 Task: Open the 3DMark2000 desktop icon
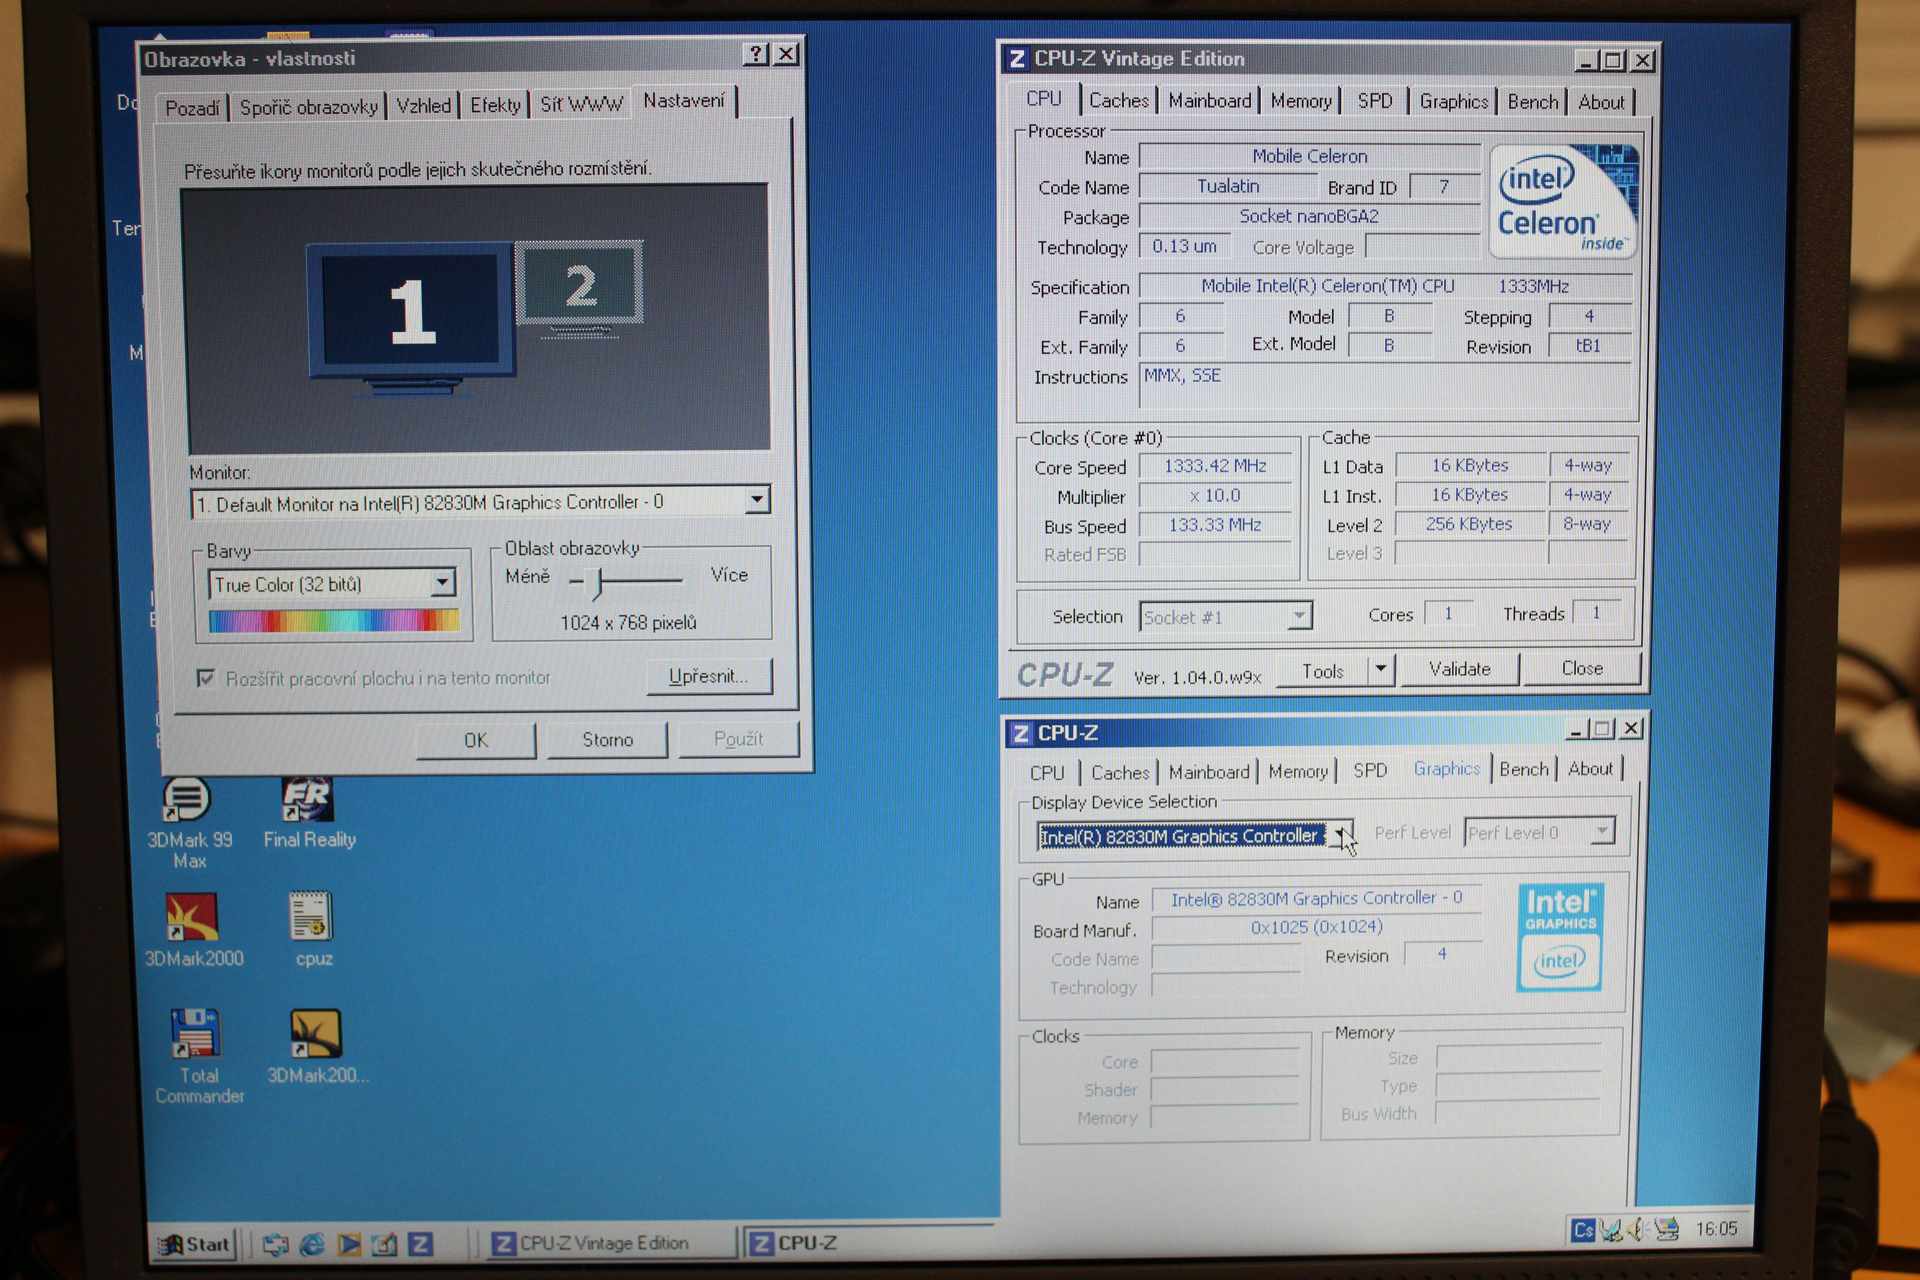click(192, 918)
